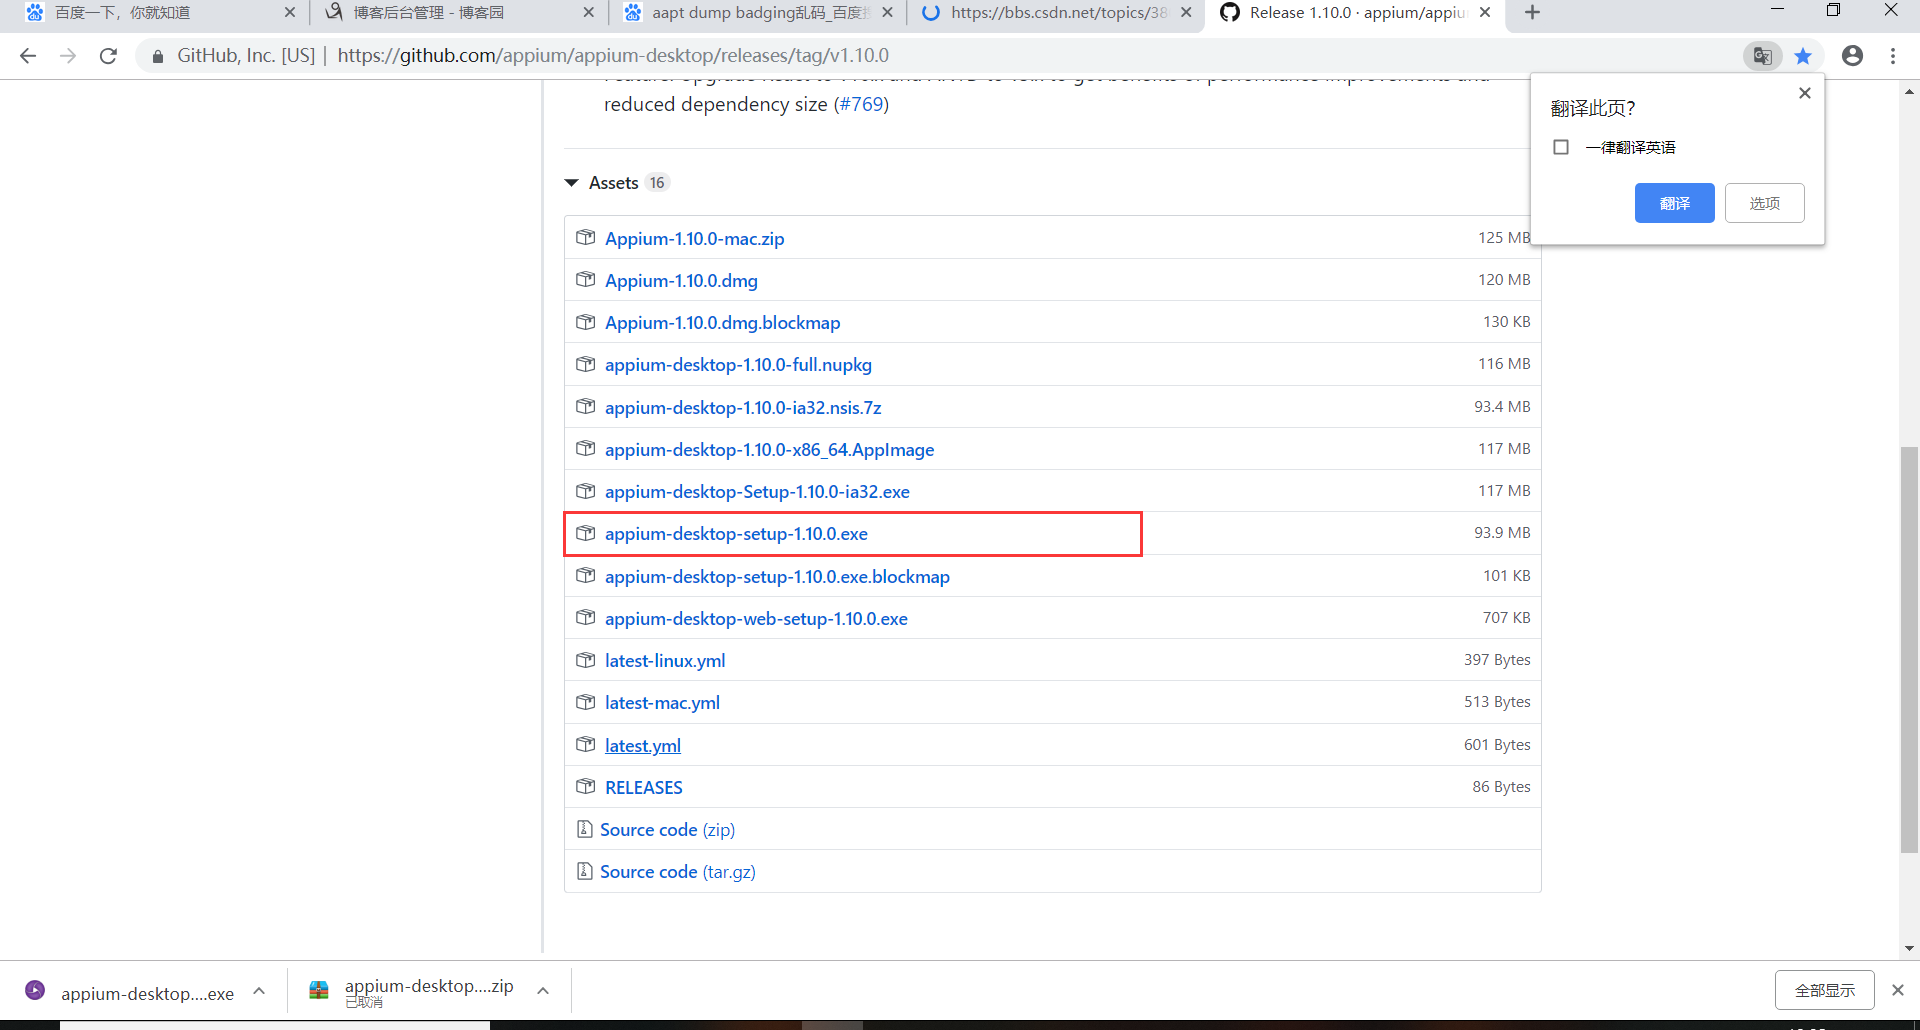The width and height of the screenshot is (1920, 1030).
Task: Click the browser forward arrow
Action: 68,56
